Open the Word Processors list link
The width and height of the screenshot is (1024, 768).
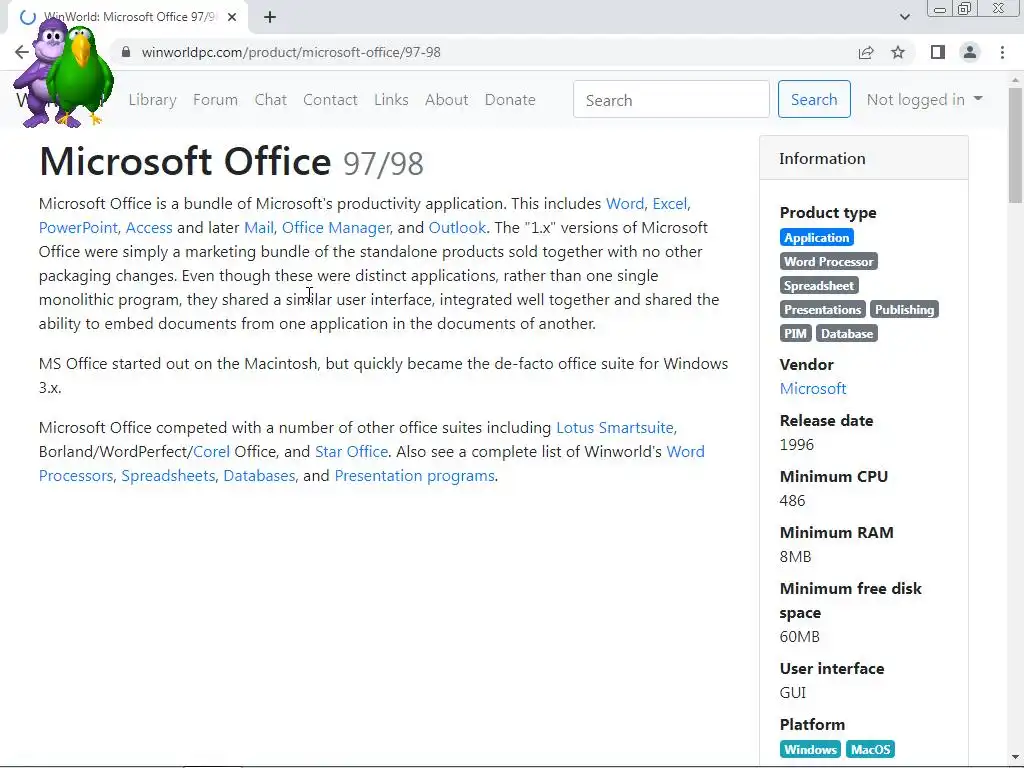[x=686, y=452]
